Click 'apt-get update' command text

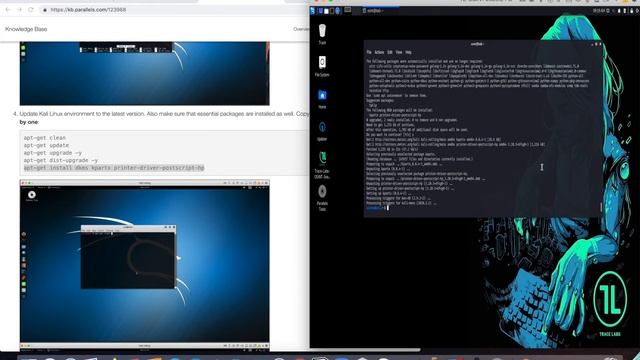pos(46,145)
